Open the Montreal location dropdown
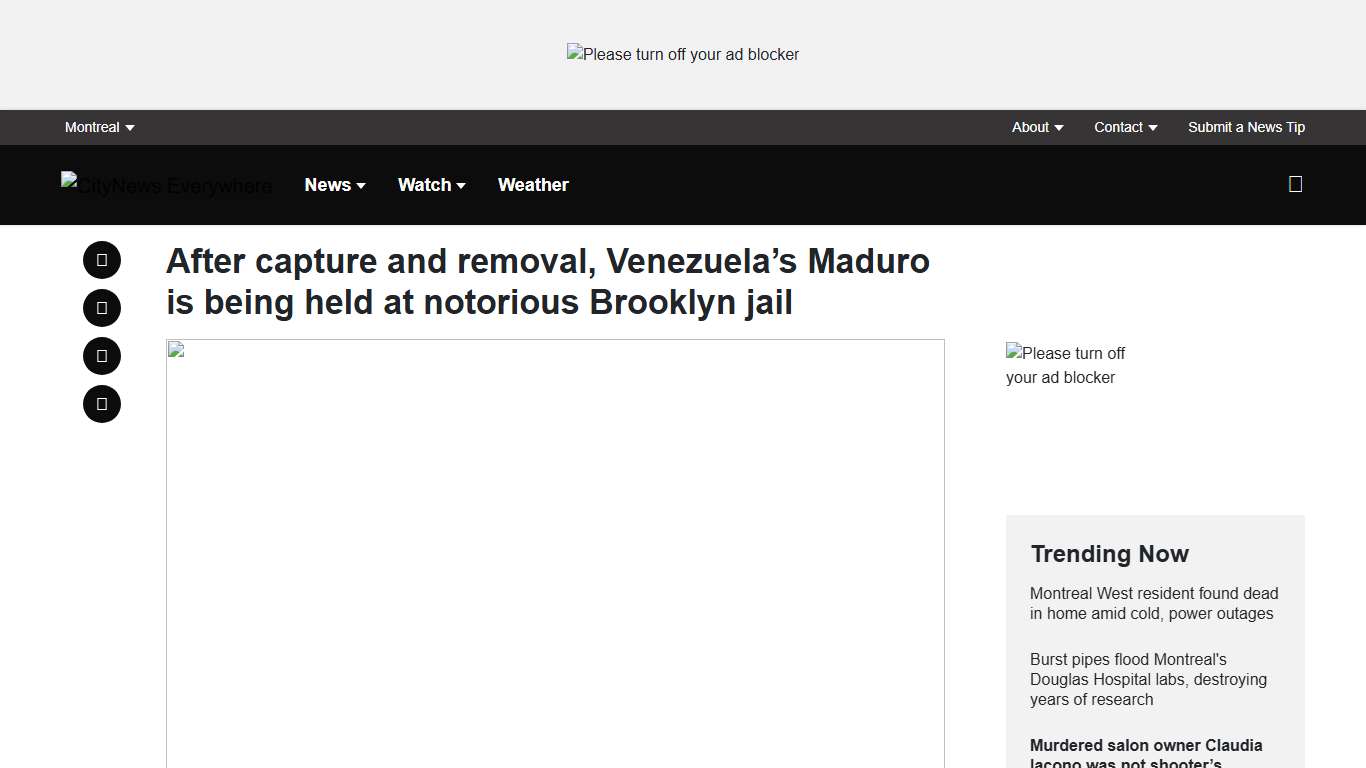 [x=99, y=127]
